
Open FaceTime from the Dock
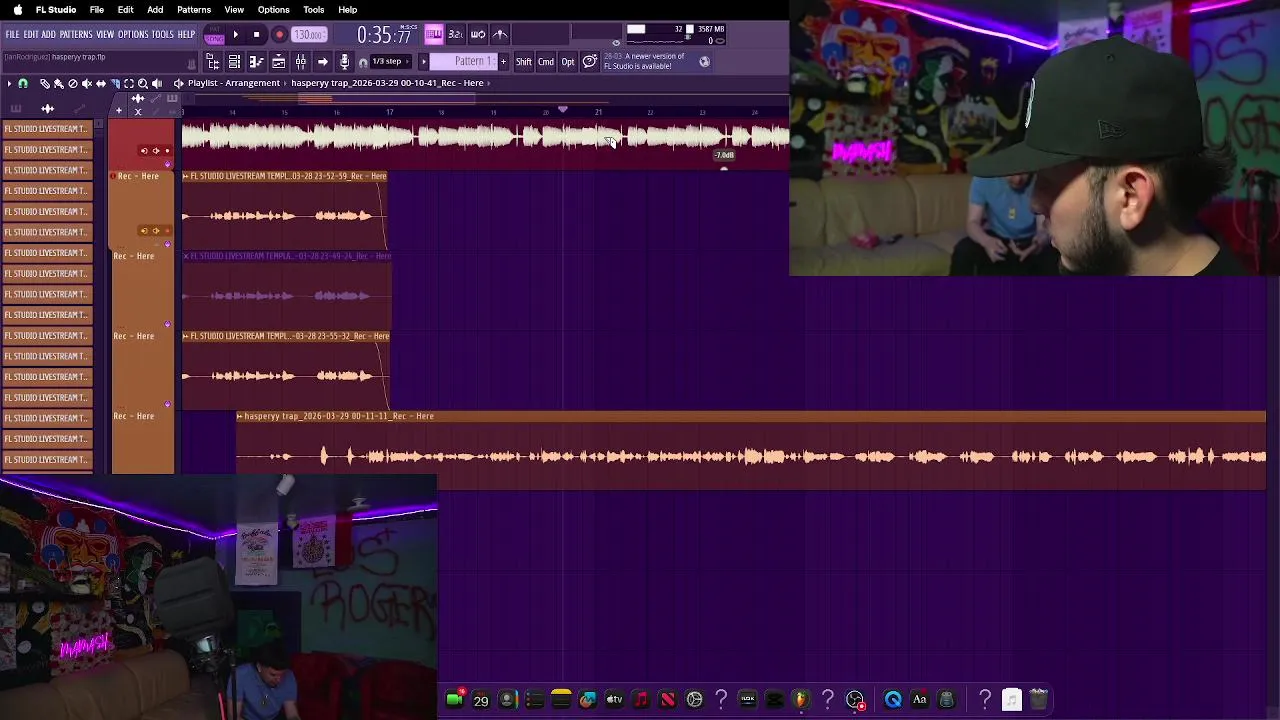point(454,700)
